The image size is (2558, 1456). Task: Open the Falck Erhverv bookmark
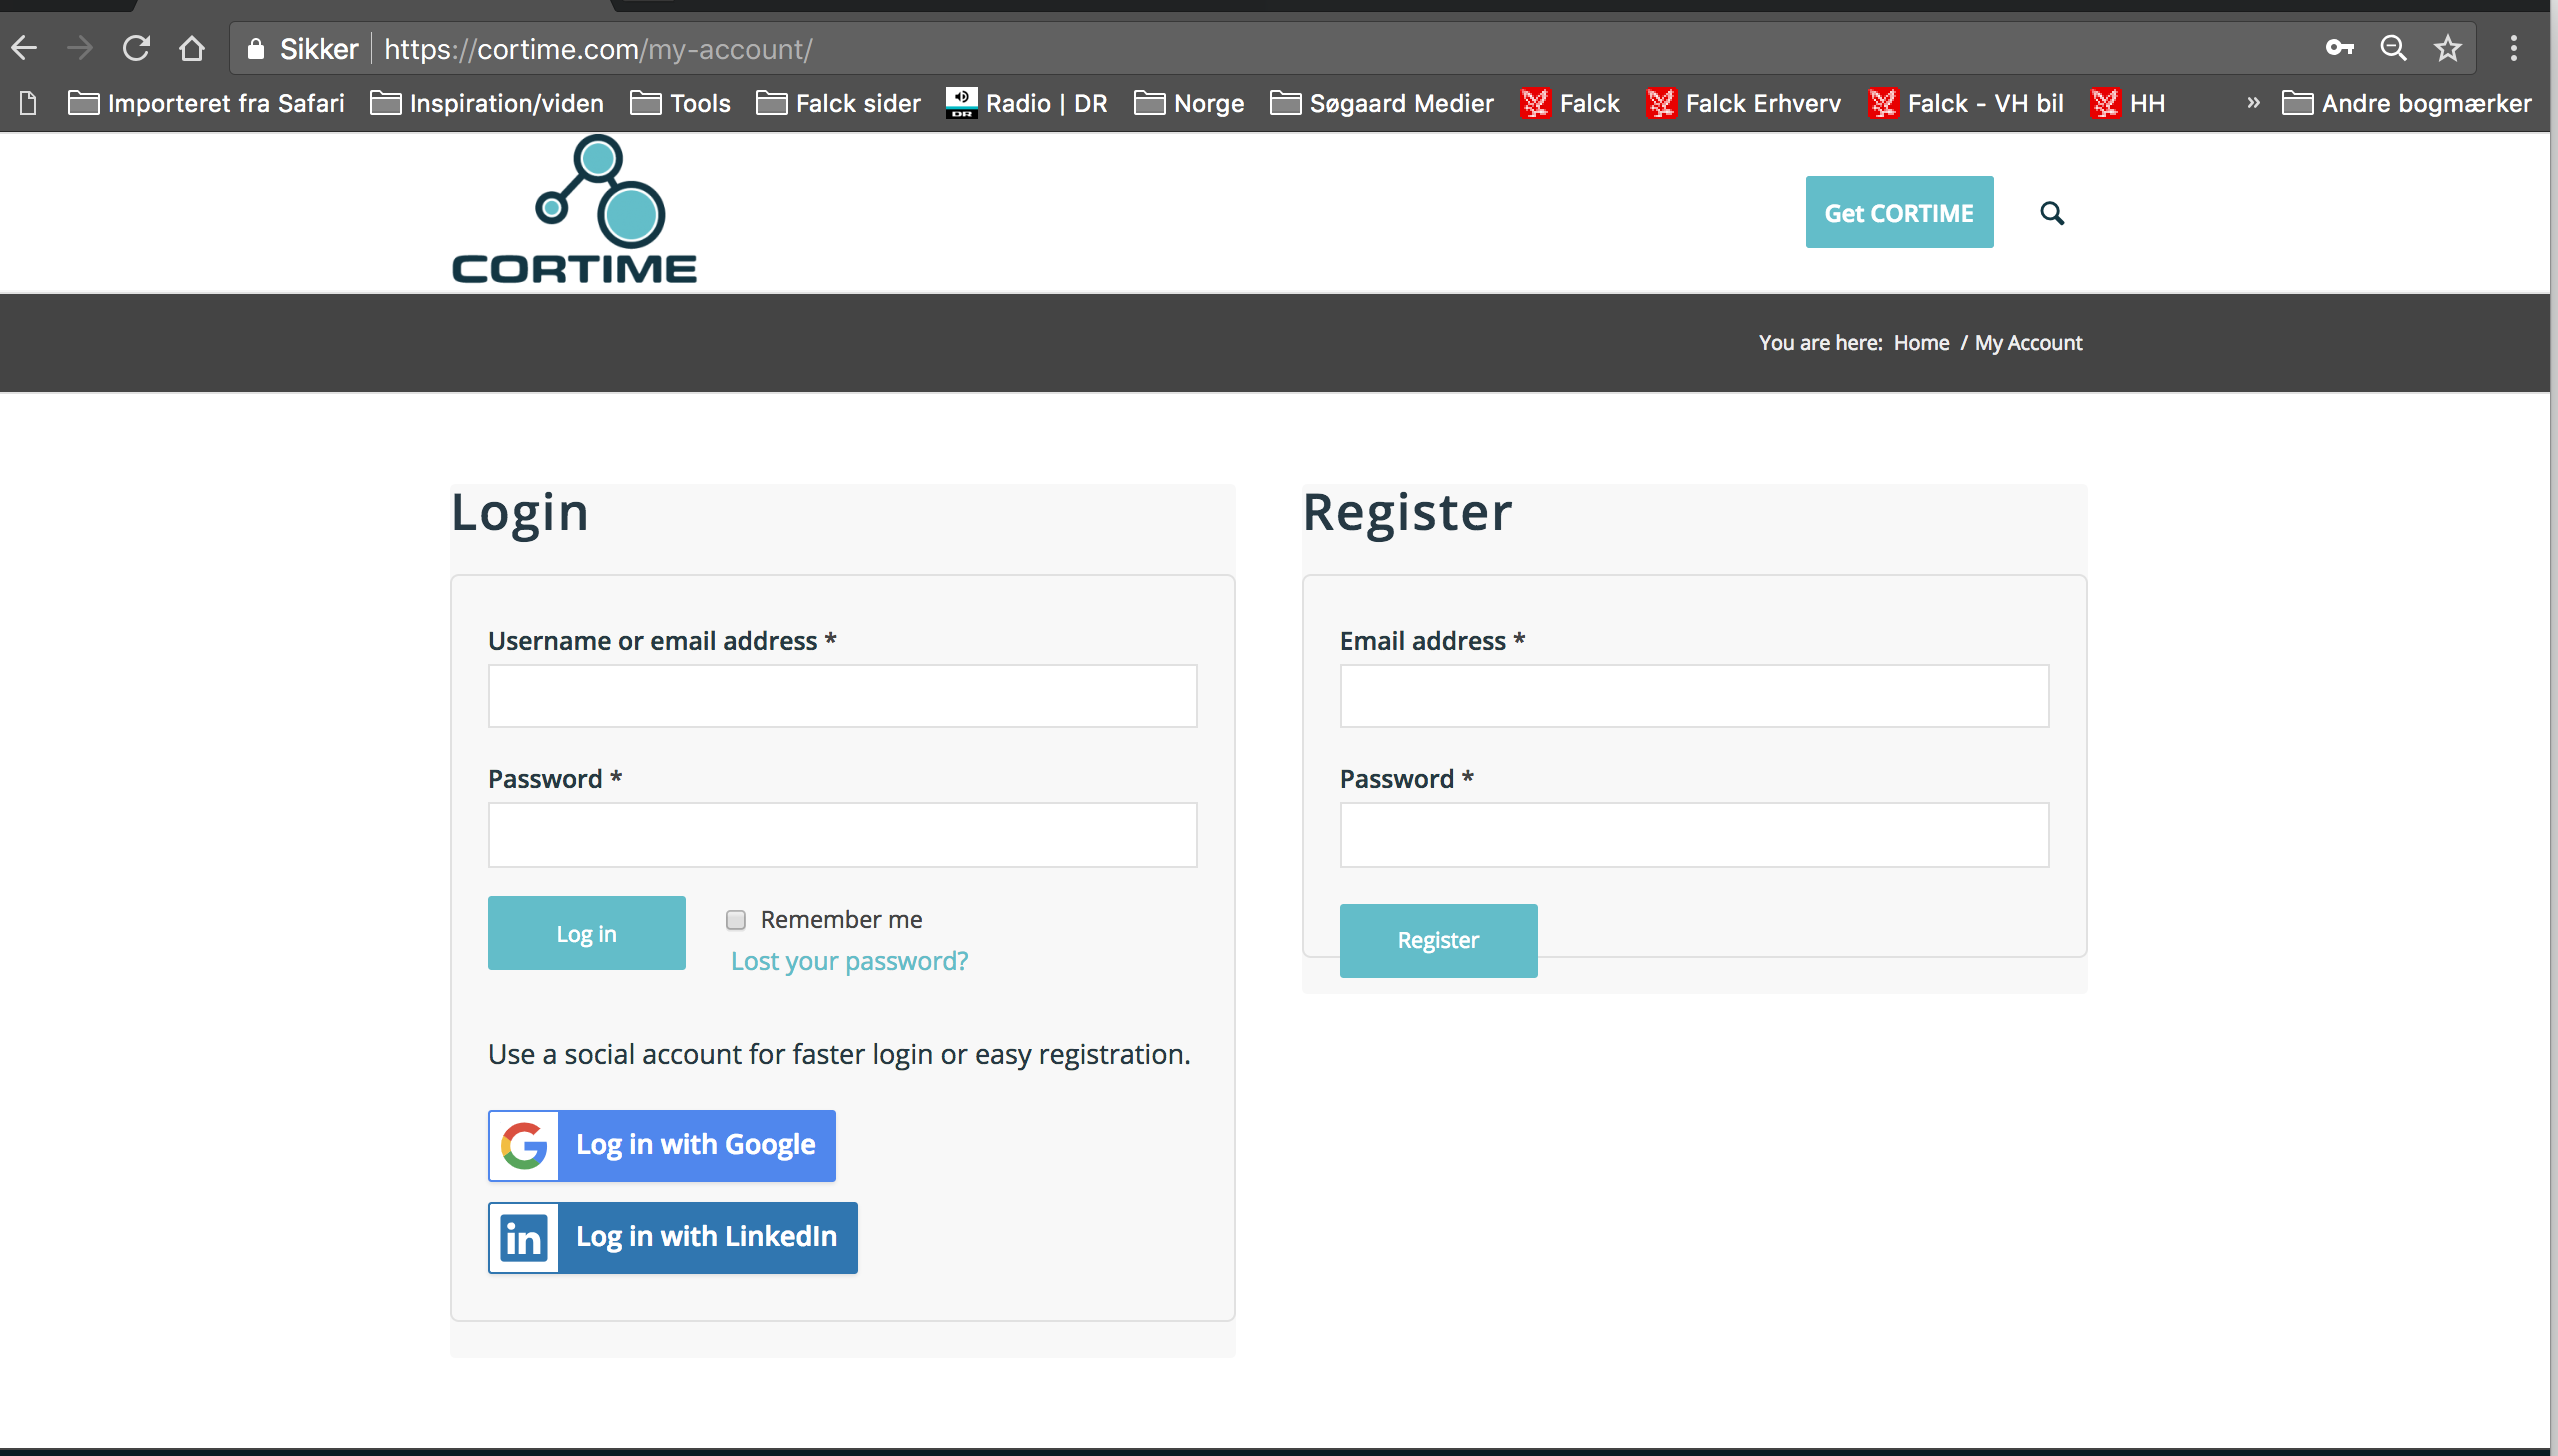1743,103
